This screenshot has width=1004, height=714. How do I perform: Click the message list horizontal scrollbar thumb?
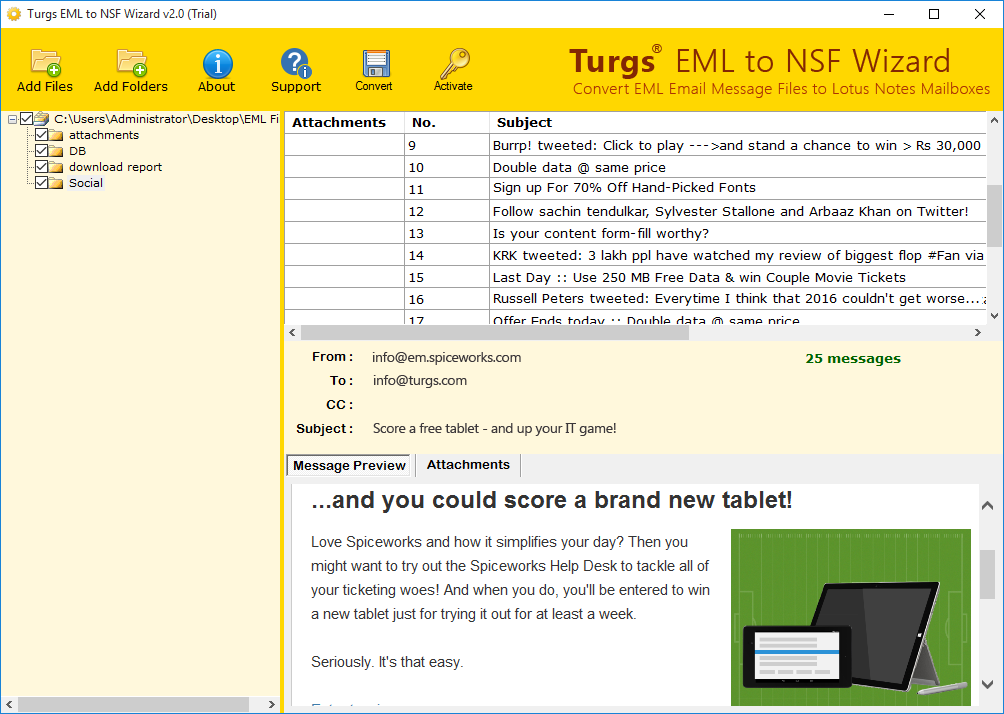tap(494, 332)
